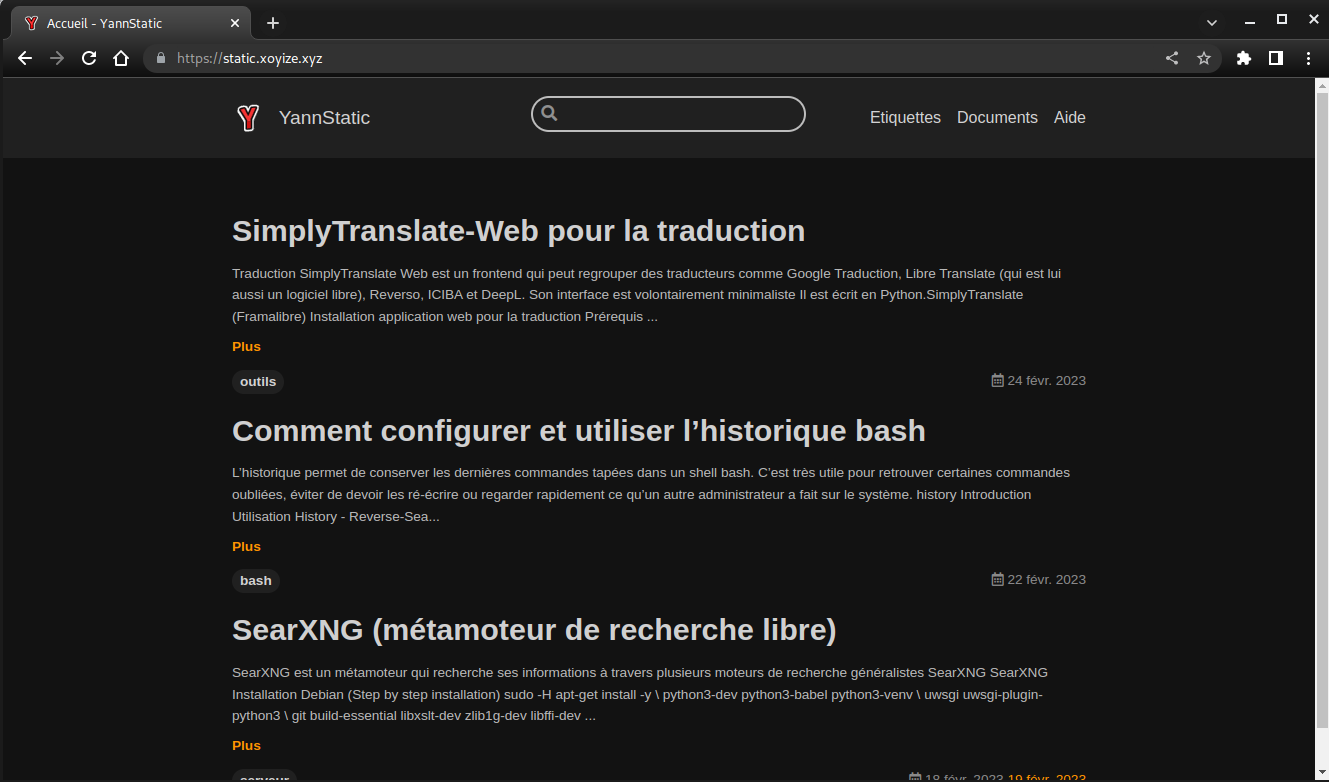Open a new browser tab
Image resolution: width=1329 pixels, height=782 pixels.
point(273,22)
